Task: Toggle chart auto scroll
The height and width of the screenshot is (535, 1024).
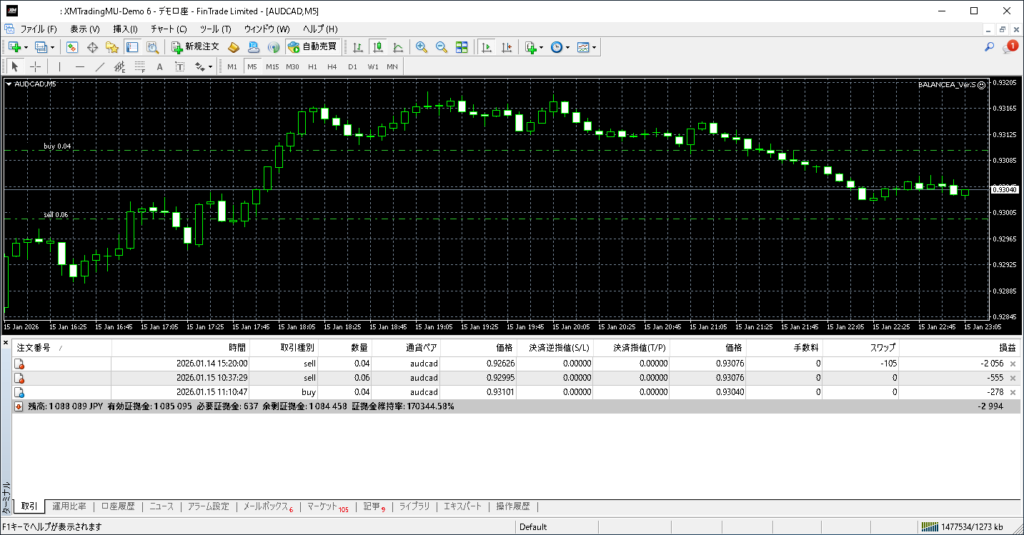Action: pos(486,47)
